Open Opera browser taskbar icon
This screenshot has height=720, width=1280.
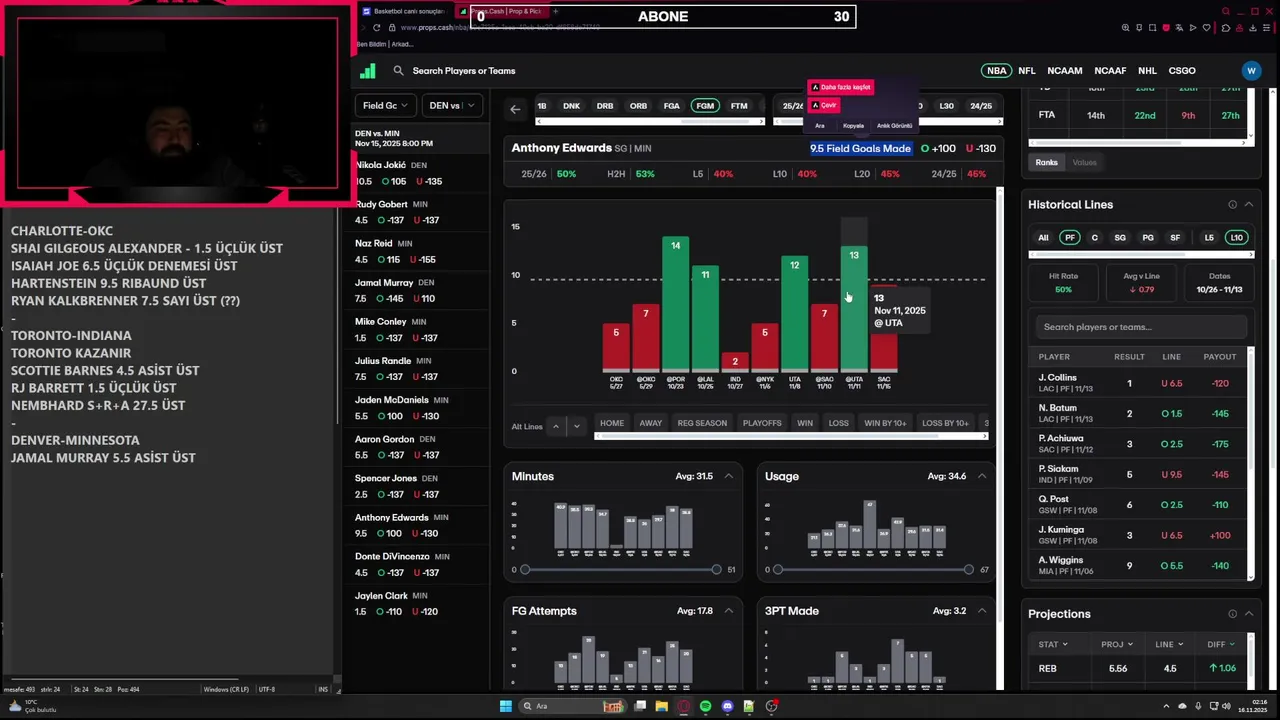coord(684,706)
